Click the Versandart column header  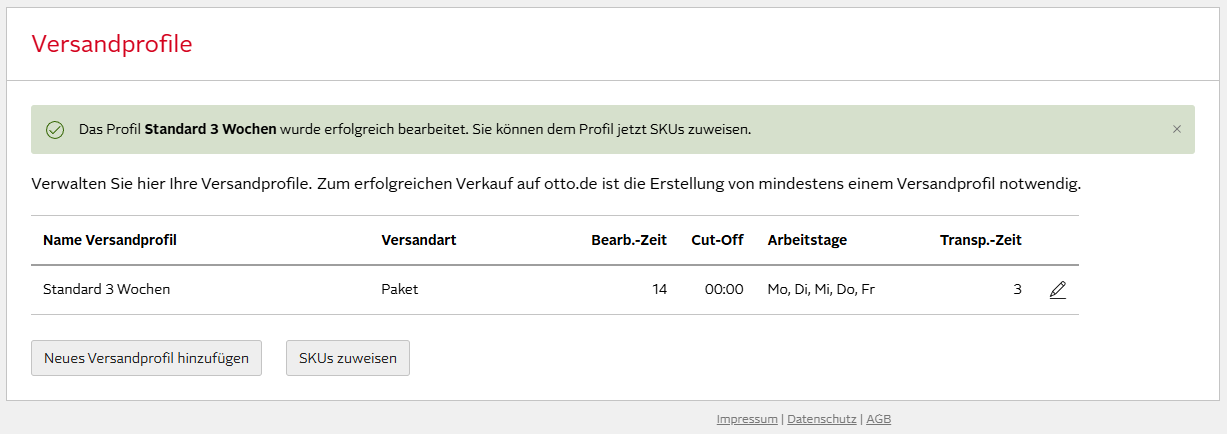click(x=419, y=240)
